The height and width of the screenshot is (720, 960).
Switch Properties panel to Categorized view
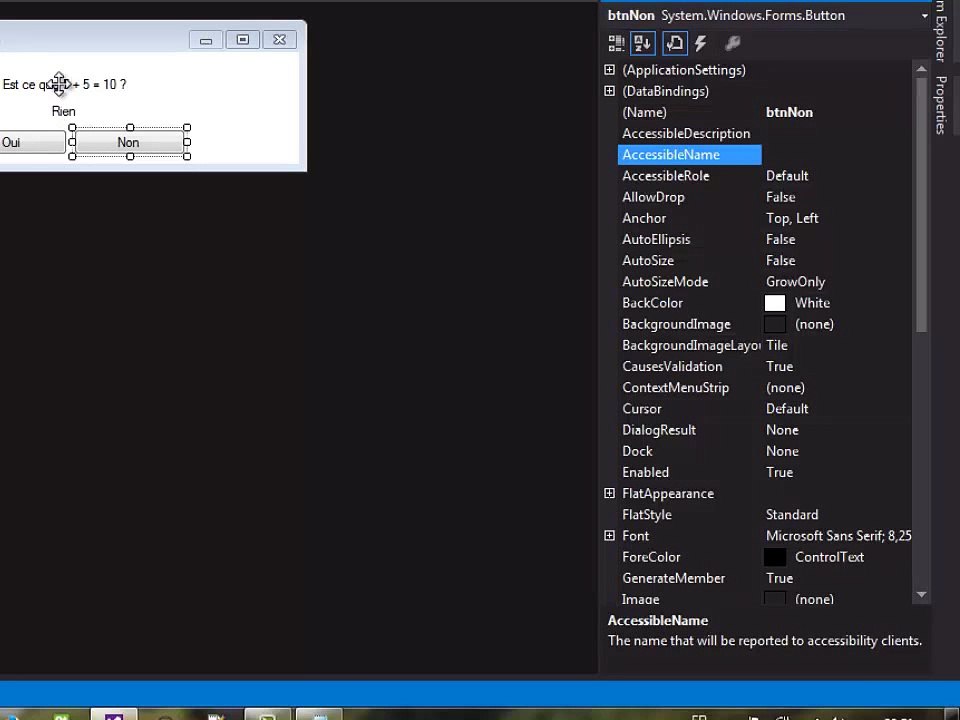click(616, 43)
